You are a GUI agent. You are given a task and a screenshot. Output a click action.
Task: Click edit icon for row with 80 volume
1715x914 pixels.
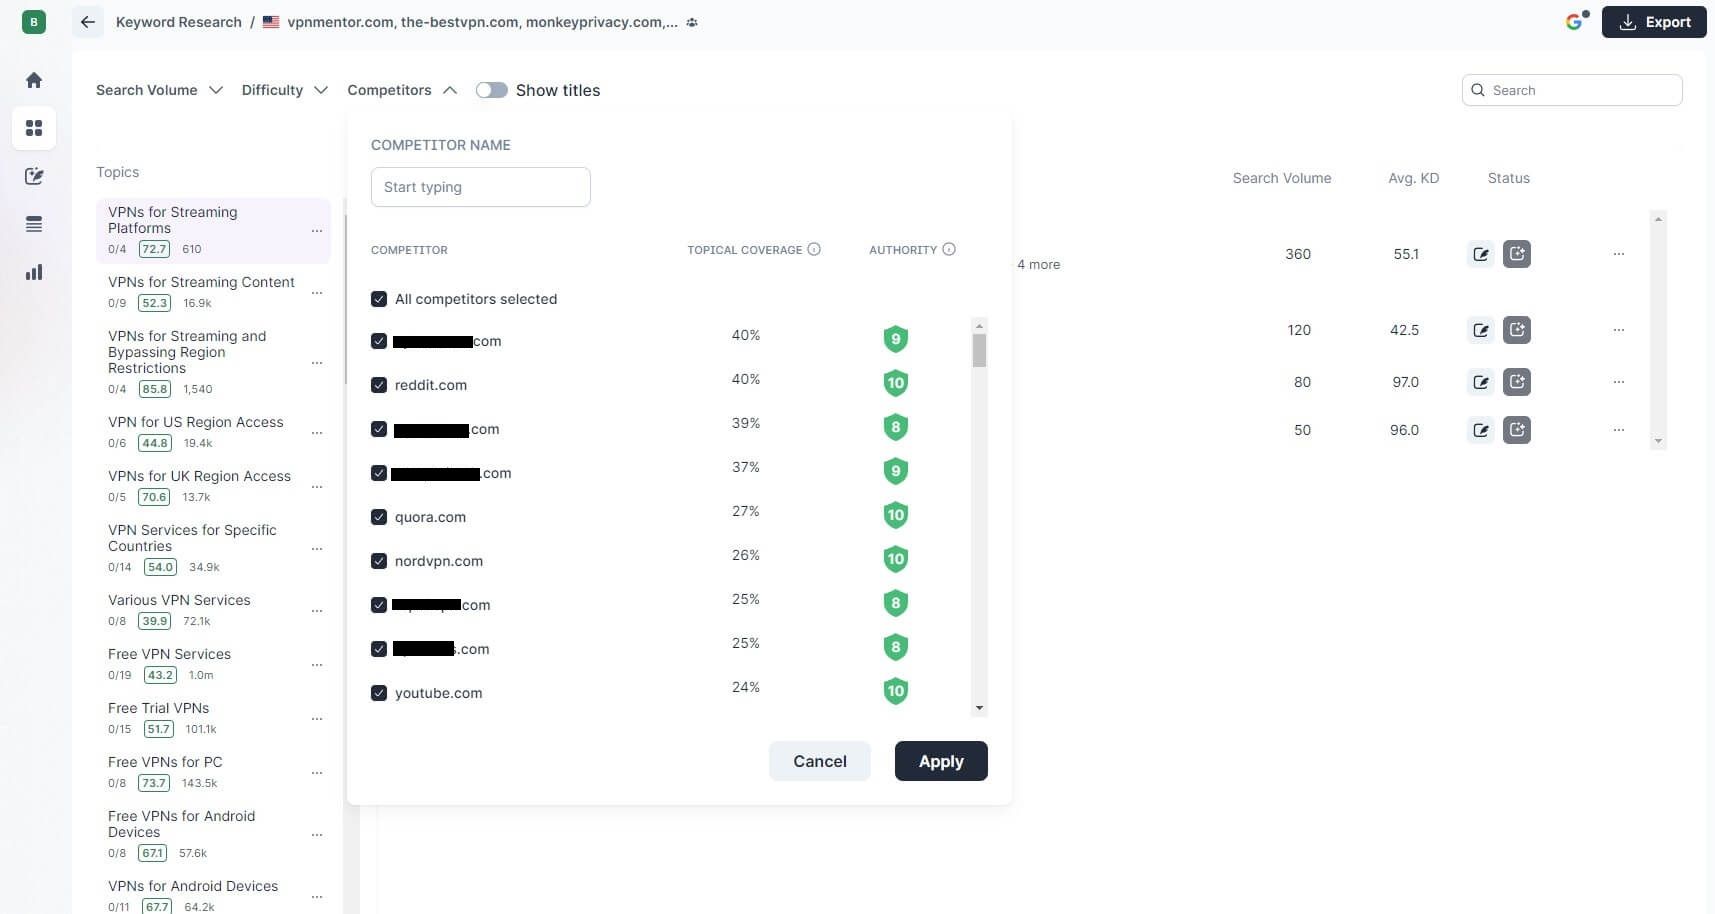[1481, 382]
